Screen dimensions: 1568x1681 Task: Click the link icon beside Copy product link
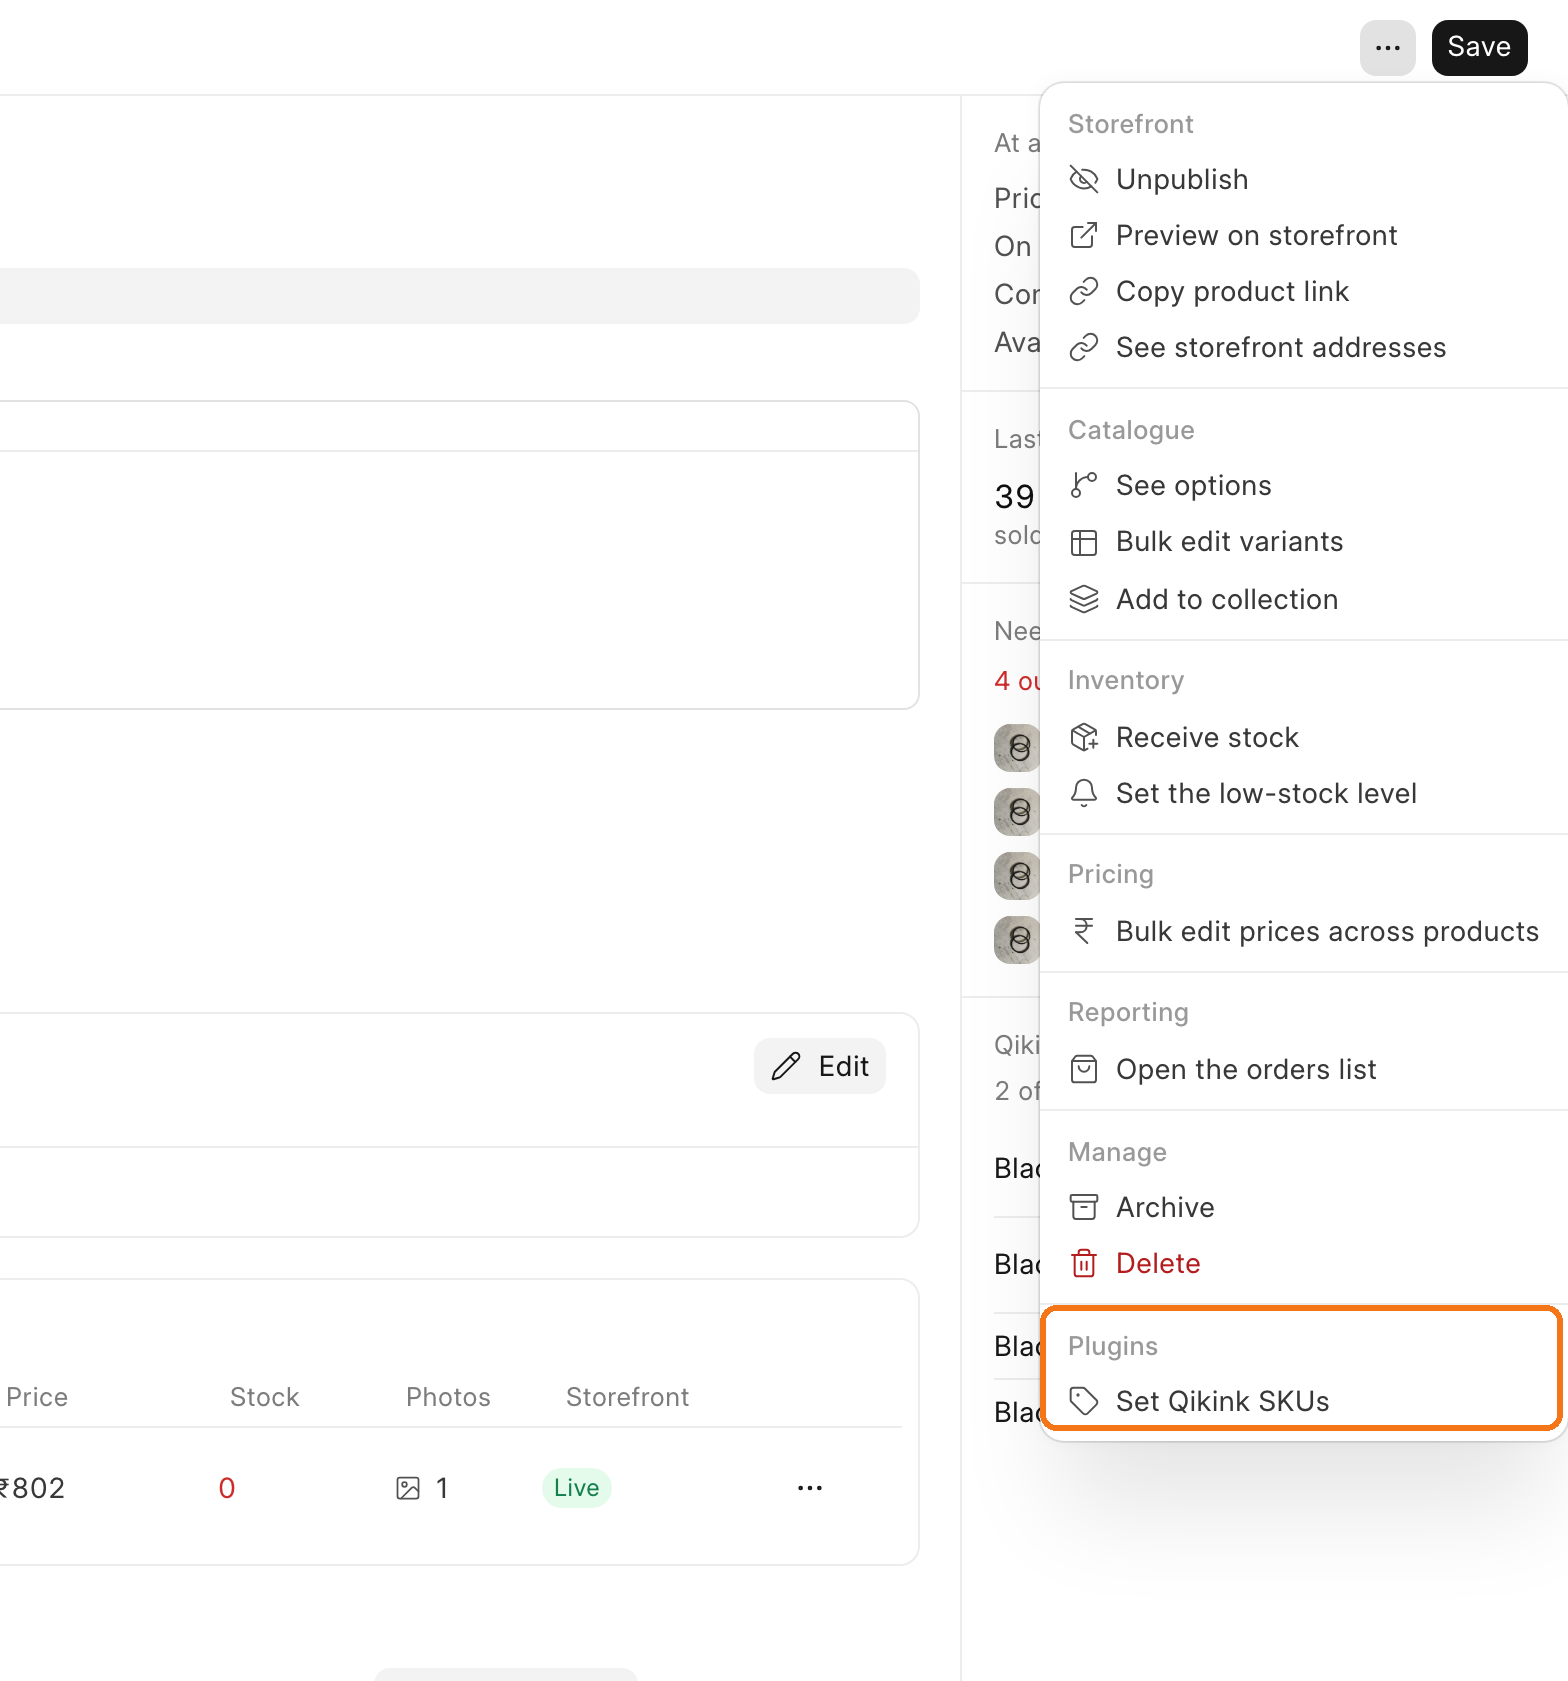click(1084, 291)
